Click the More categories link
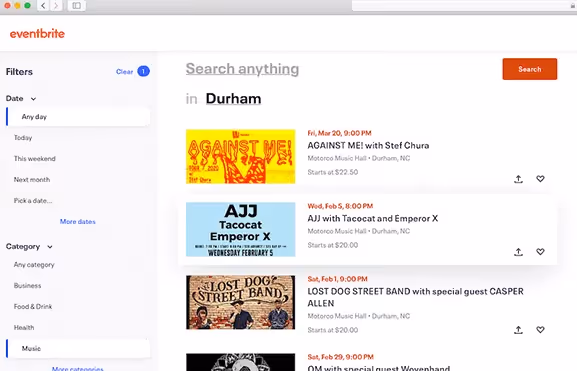 coord(78,368)
